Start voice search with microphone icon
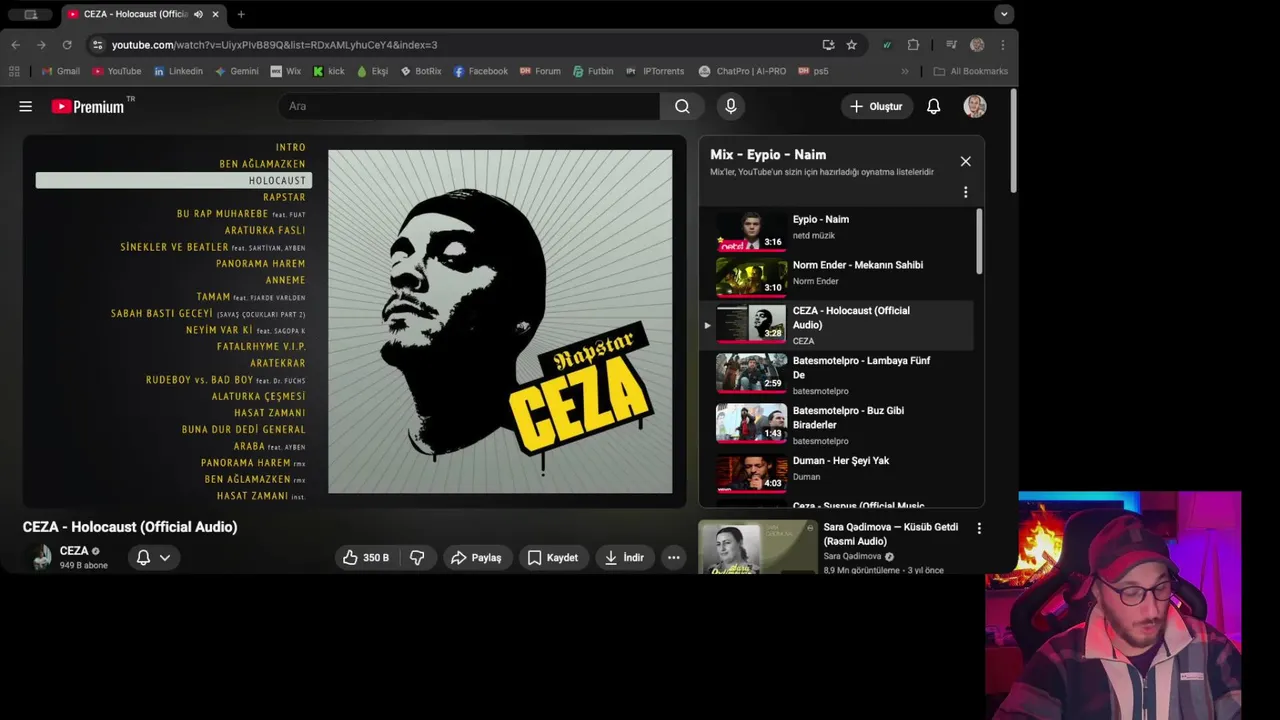Image resolution: width=1280 pixels, height=720 pixels. [731, 106]
